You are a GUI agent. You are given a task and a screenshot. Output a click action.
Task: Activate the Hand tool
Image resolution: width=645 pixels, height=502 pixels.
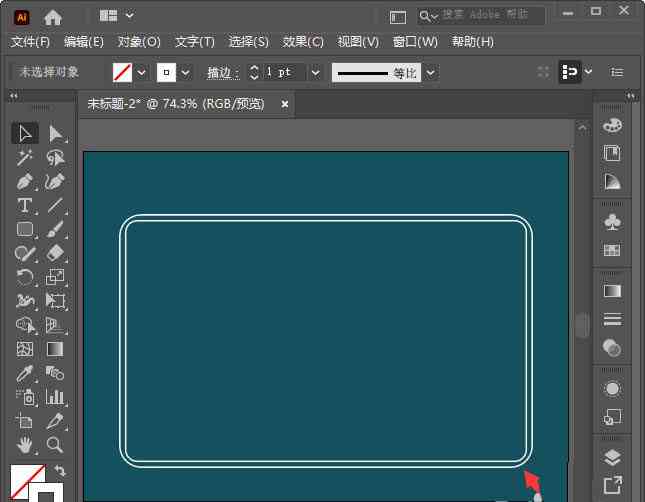[x=25, y=445]
